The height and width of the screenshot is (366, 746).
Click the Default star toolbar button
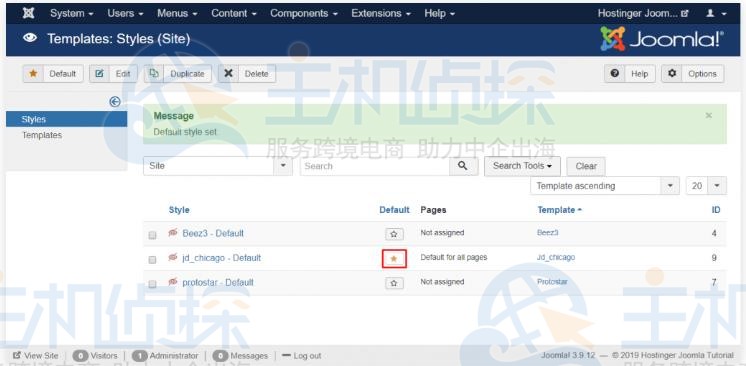[53, 74]
